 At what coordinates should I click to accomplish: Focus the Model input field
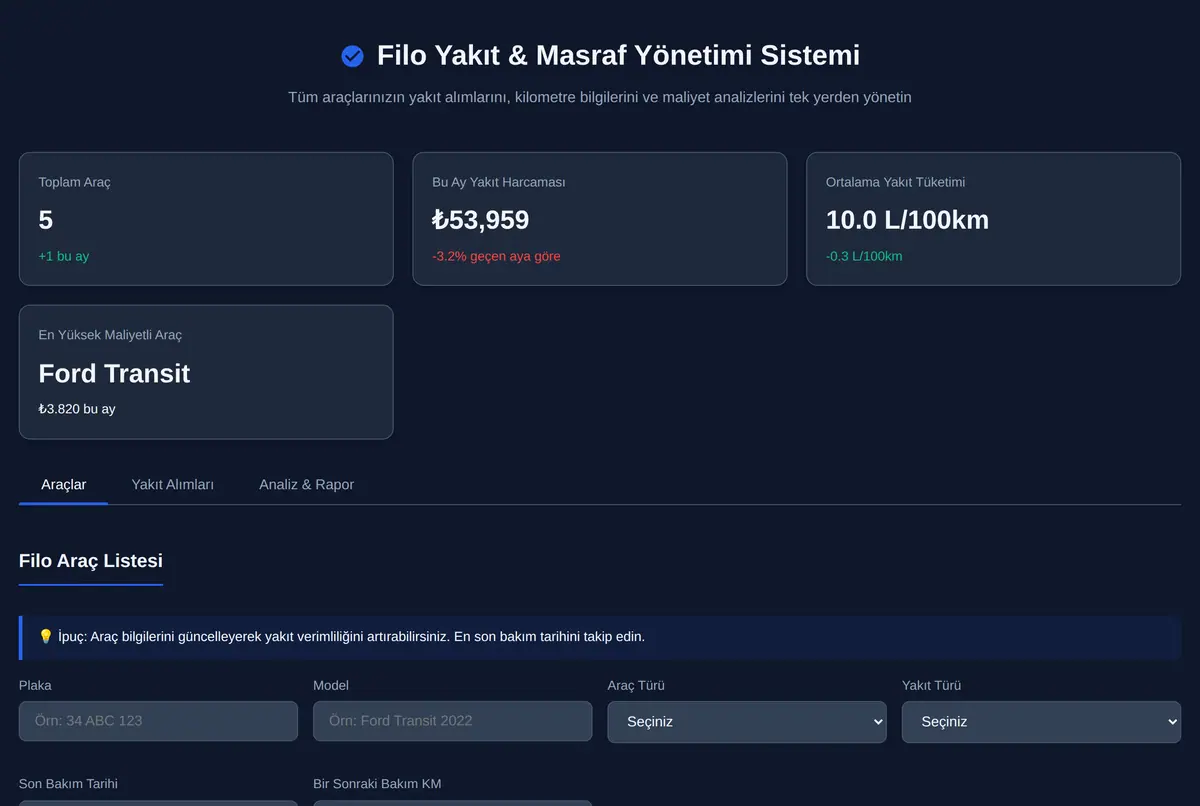452,721
